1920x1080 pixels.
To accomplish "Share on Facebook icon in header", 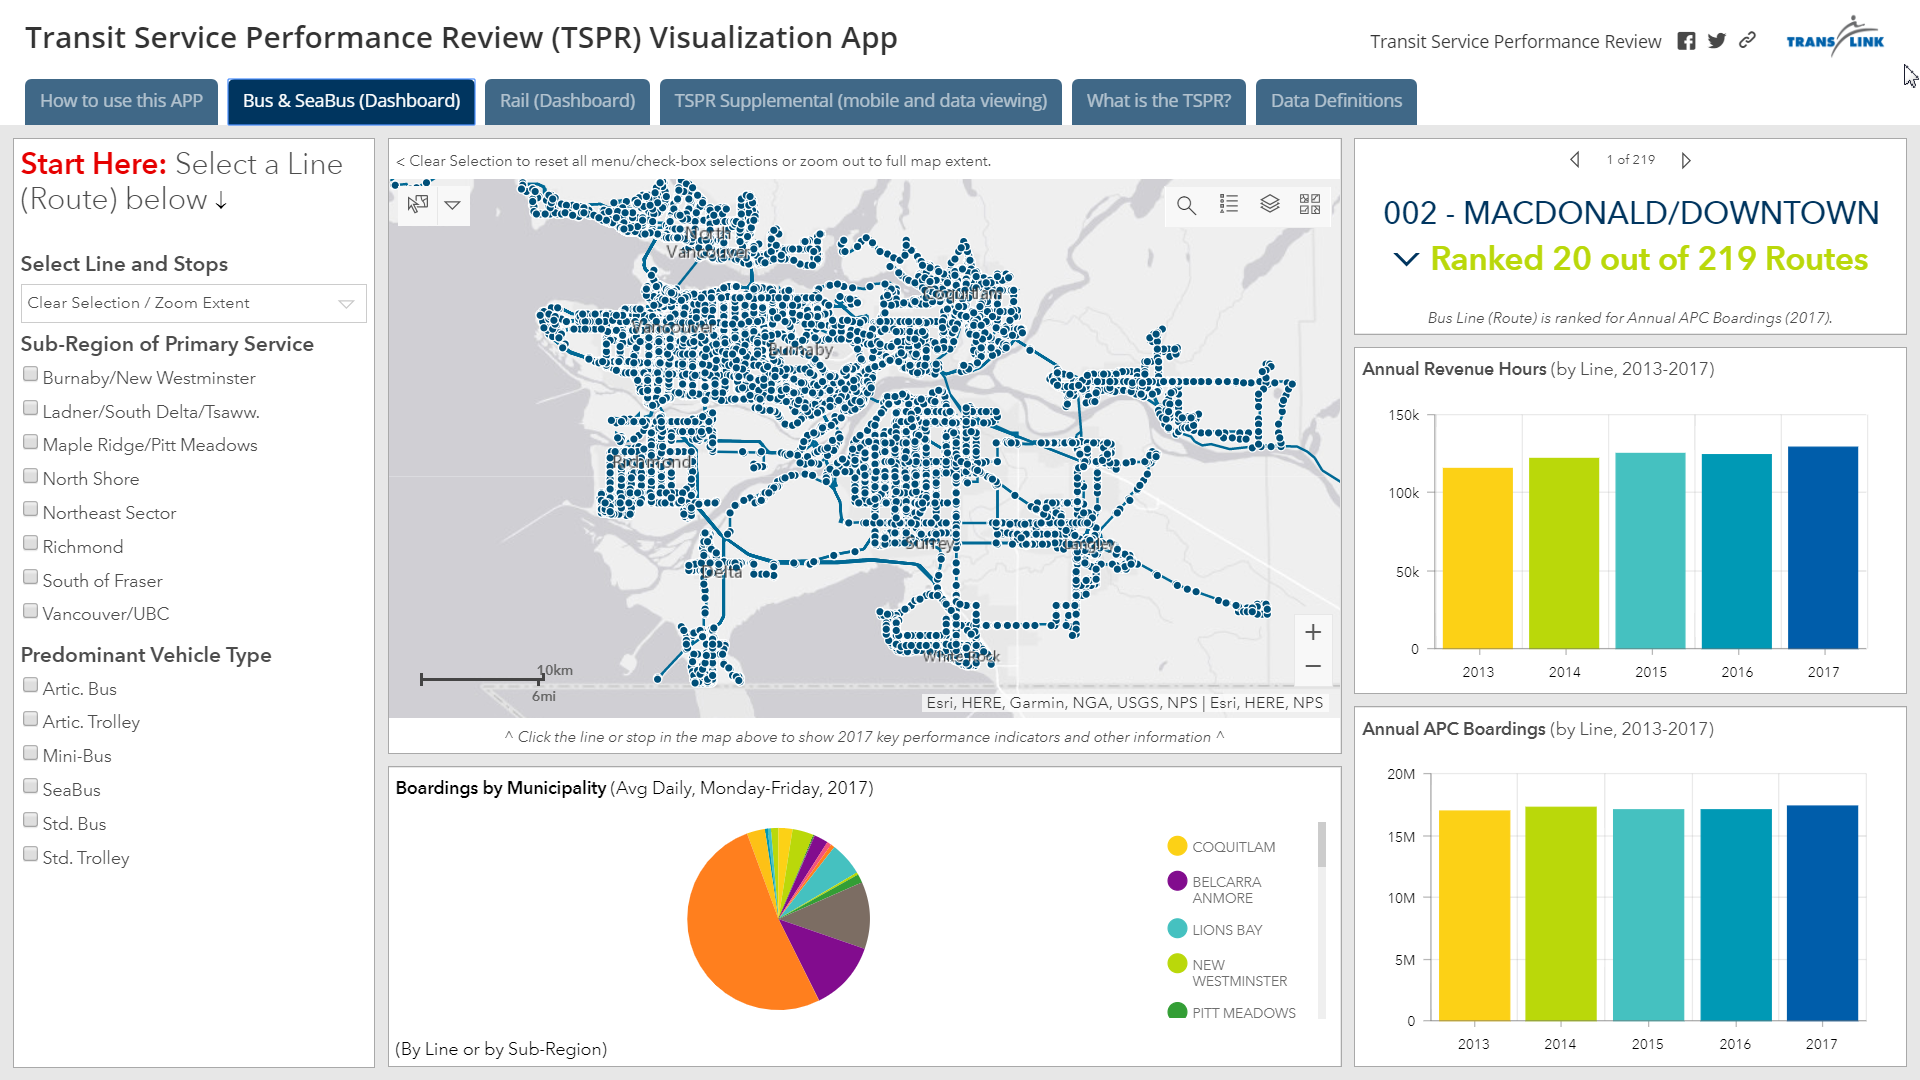I will 1686,41.
